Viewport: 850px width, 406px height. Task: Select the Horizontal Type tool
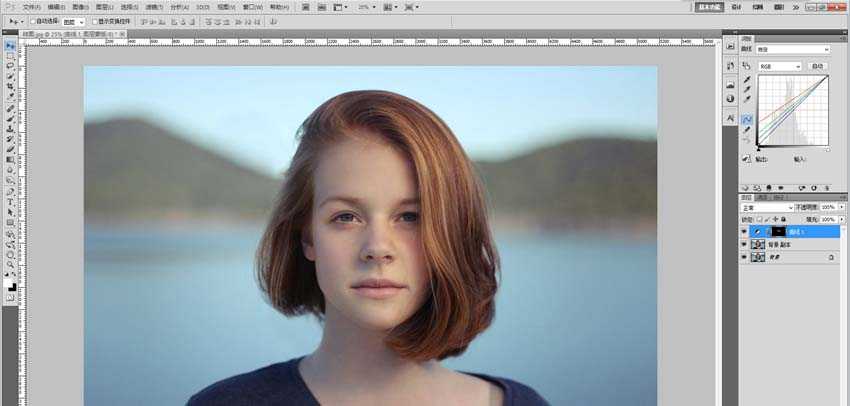[x=10, y=201]
